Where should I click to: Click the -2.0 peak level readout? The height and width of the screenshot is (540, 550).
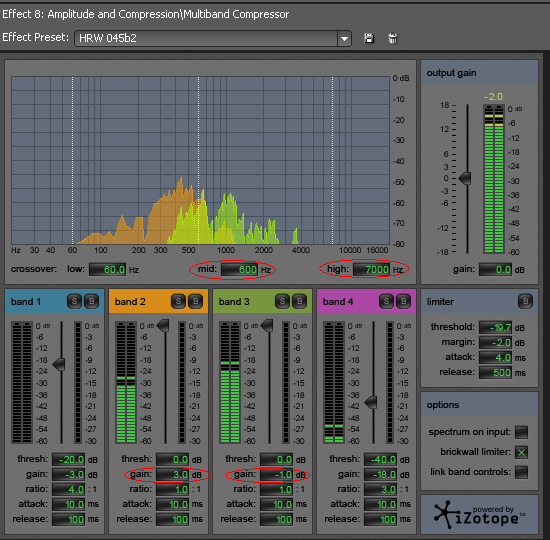[x=494, y=96]
